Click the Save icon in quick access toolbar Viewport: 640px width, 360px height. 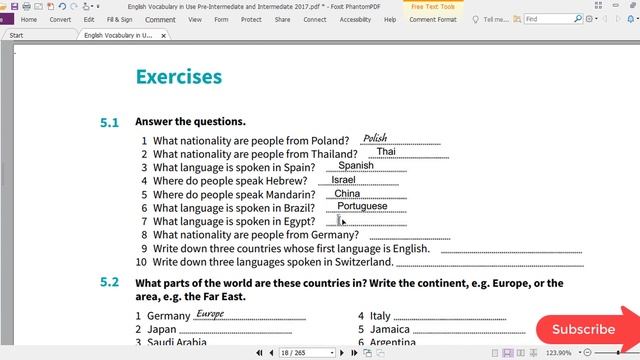click(14, 7)
